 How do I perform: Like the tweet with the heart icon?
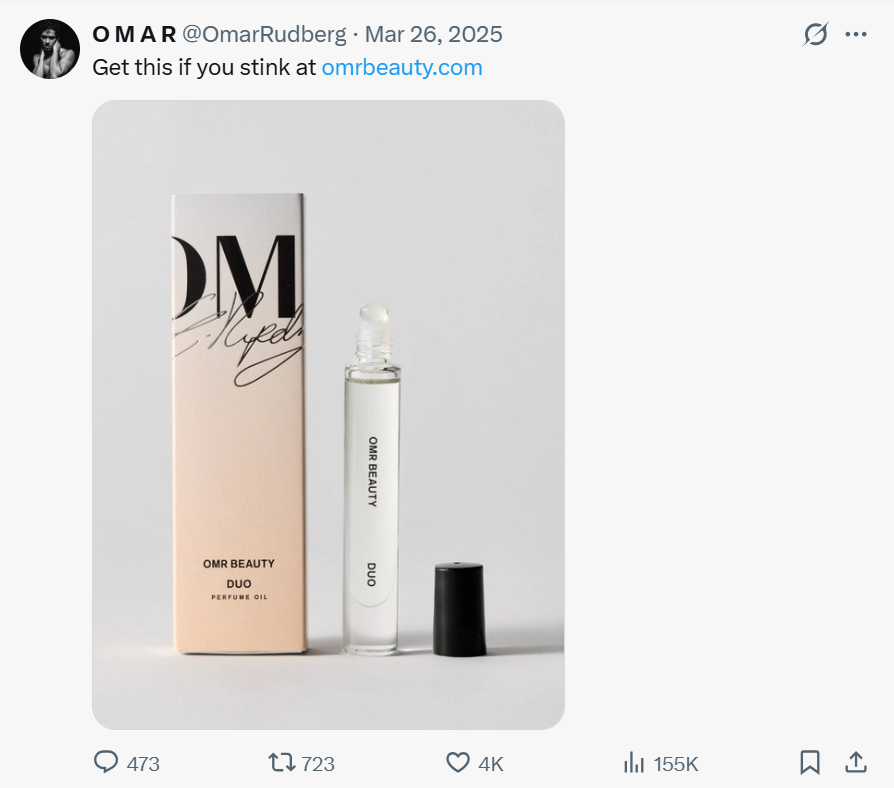pyautogui.click(x=457, y=762)
